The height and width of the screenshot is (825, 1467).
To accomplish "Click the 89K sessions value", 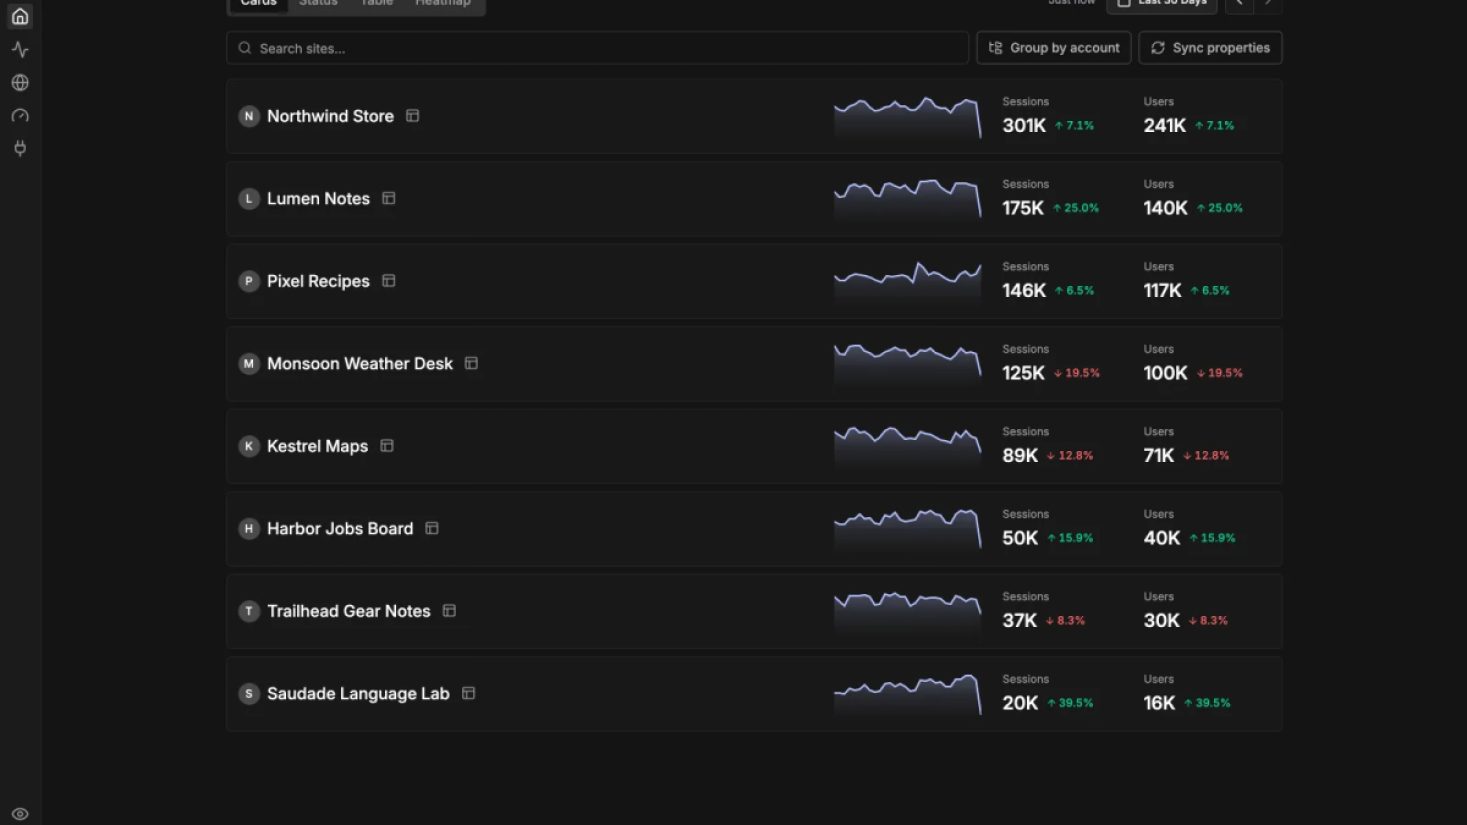I will tap(1020, 455).
